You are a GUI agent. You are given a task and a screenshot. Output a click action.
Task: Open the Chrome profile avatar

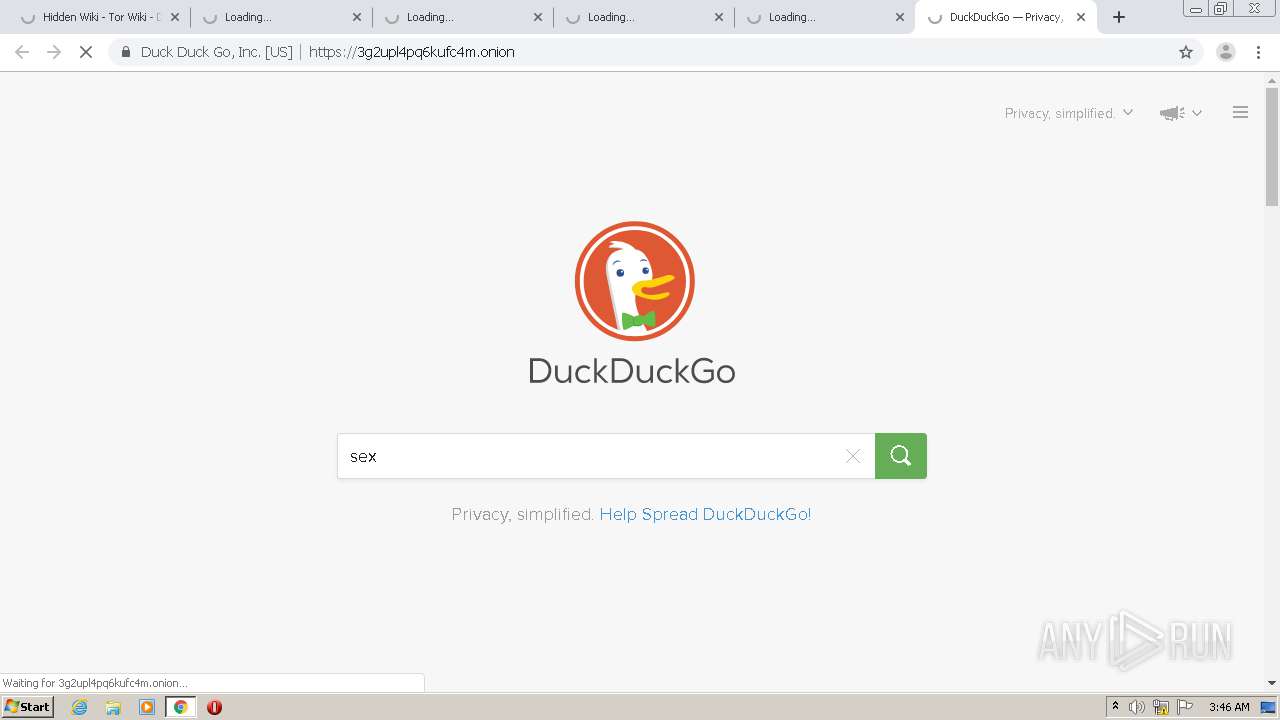(x=1225, y=52)
